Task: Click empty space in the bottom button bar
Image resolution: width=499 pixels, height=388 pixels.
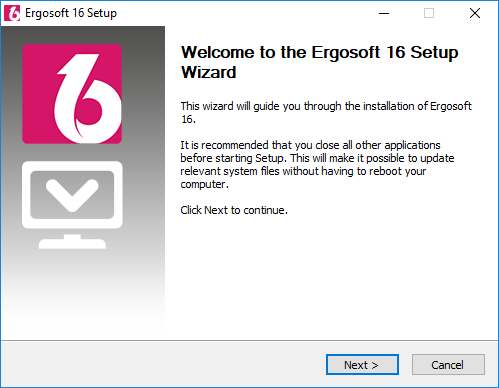Action: (x=160, y=364)
